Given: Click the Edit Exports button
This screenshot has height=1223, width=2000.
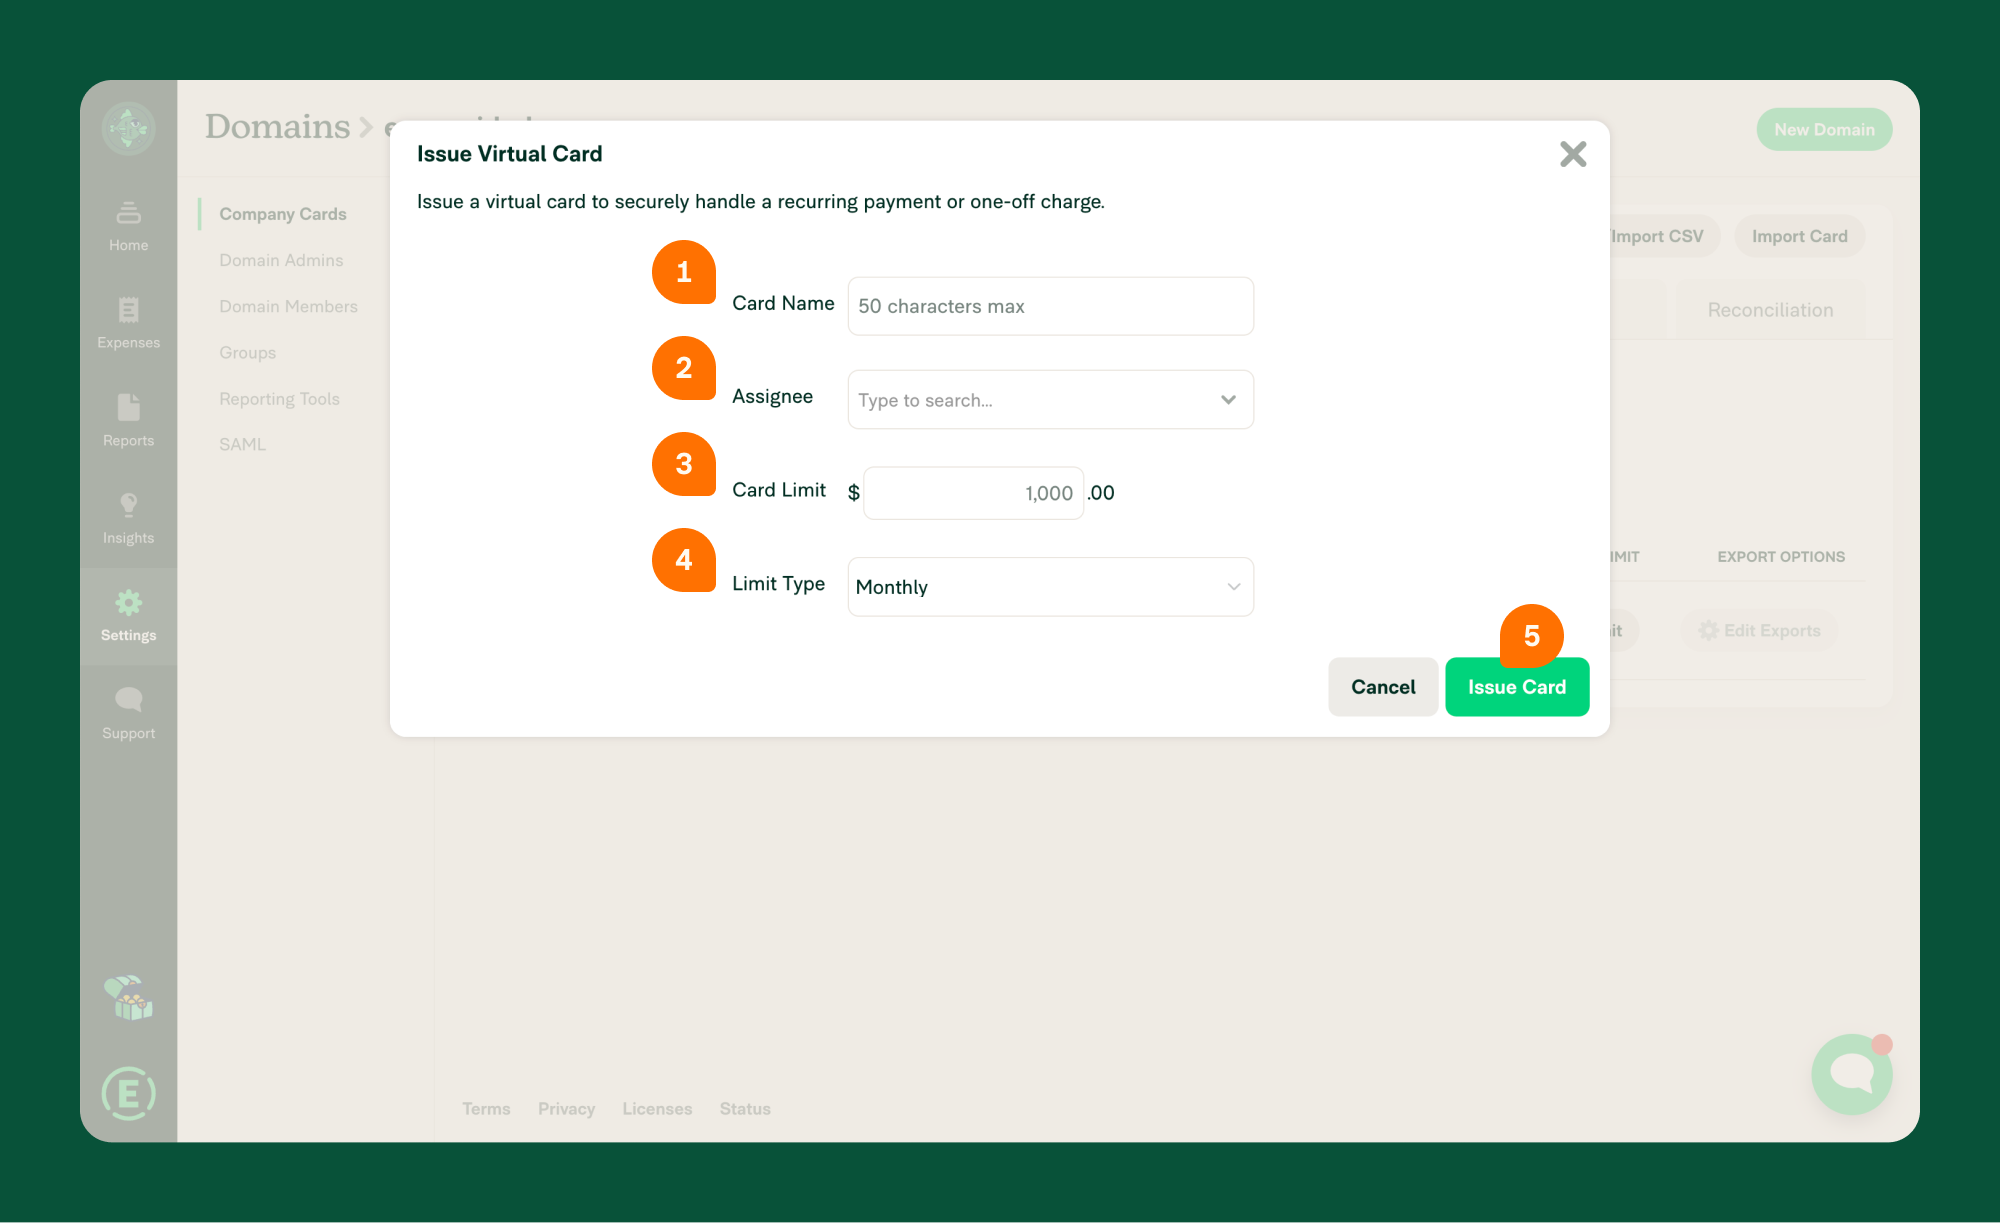Looking at the screenshot, I should point(1760,630).
